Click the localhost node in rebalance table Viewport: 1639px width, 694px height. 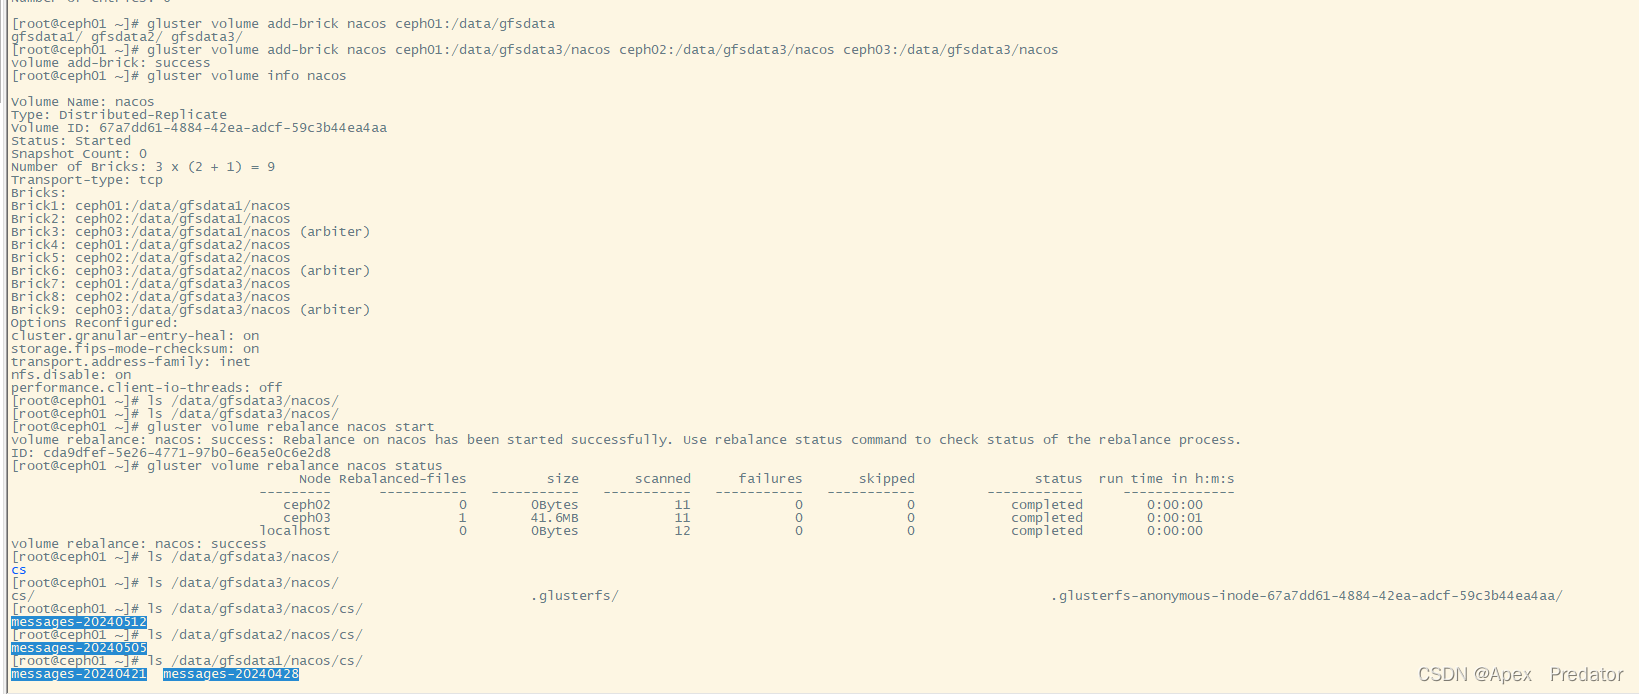(x=295, y=531)
